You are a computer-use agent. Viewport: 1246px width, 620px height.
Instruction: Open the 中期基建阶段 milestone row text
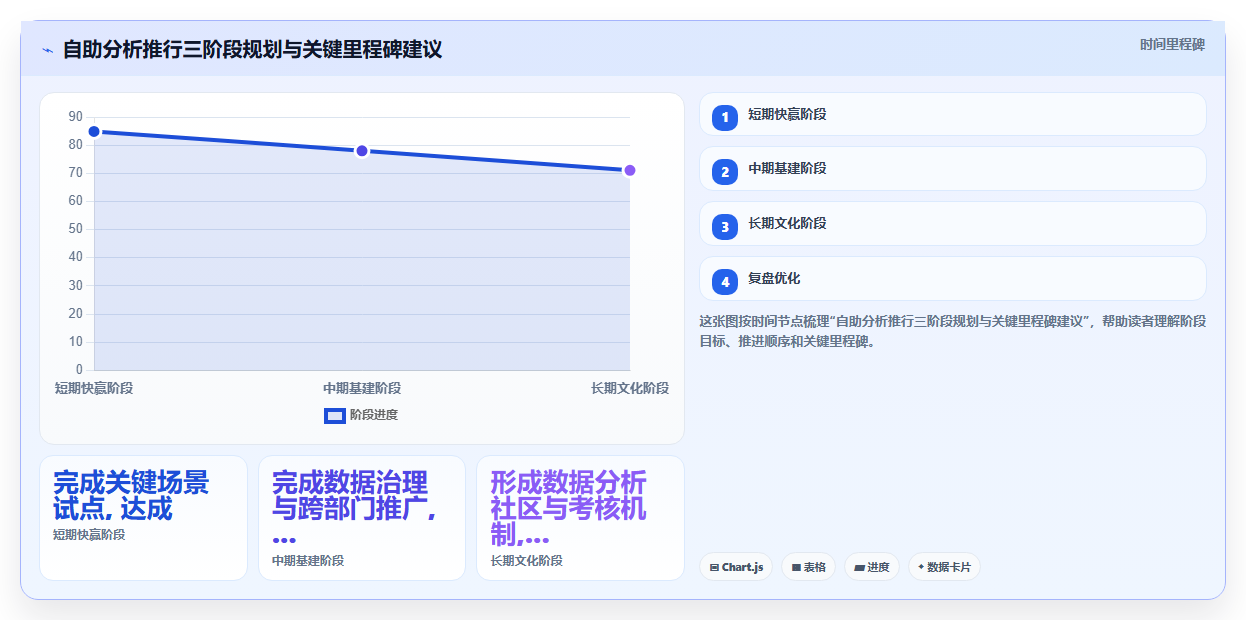[787, 168]
